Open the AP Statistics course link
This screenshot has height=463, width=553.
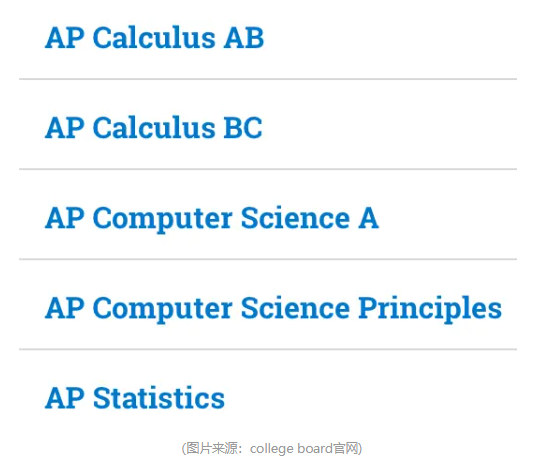pos(135,398)
